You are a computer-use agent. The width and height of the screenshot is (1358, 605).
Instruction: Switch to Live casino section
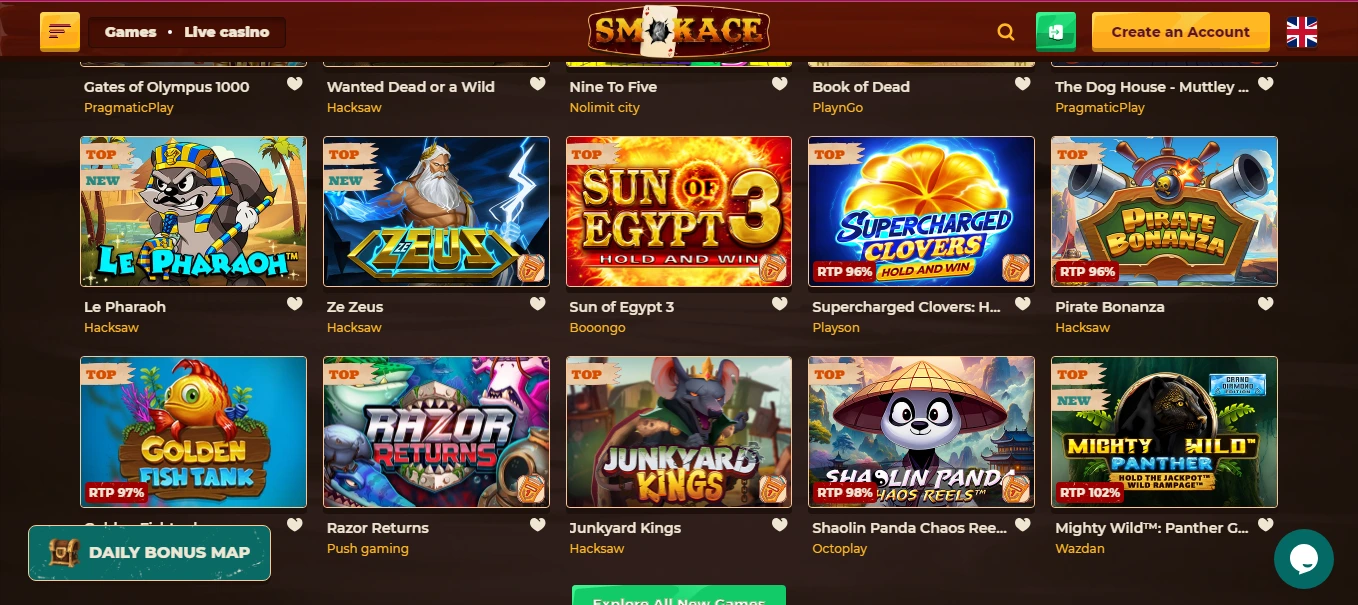click(x=226, y=32)
